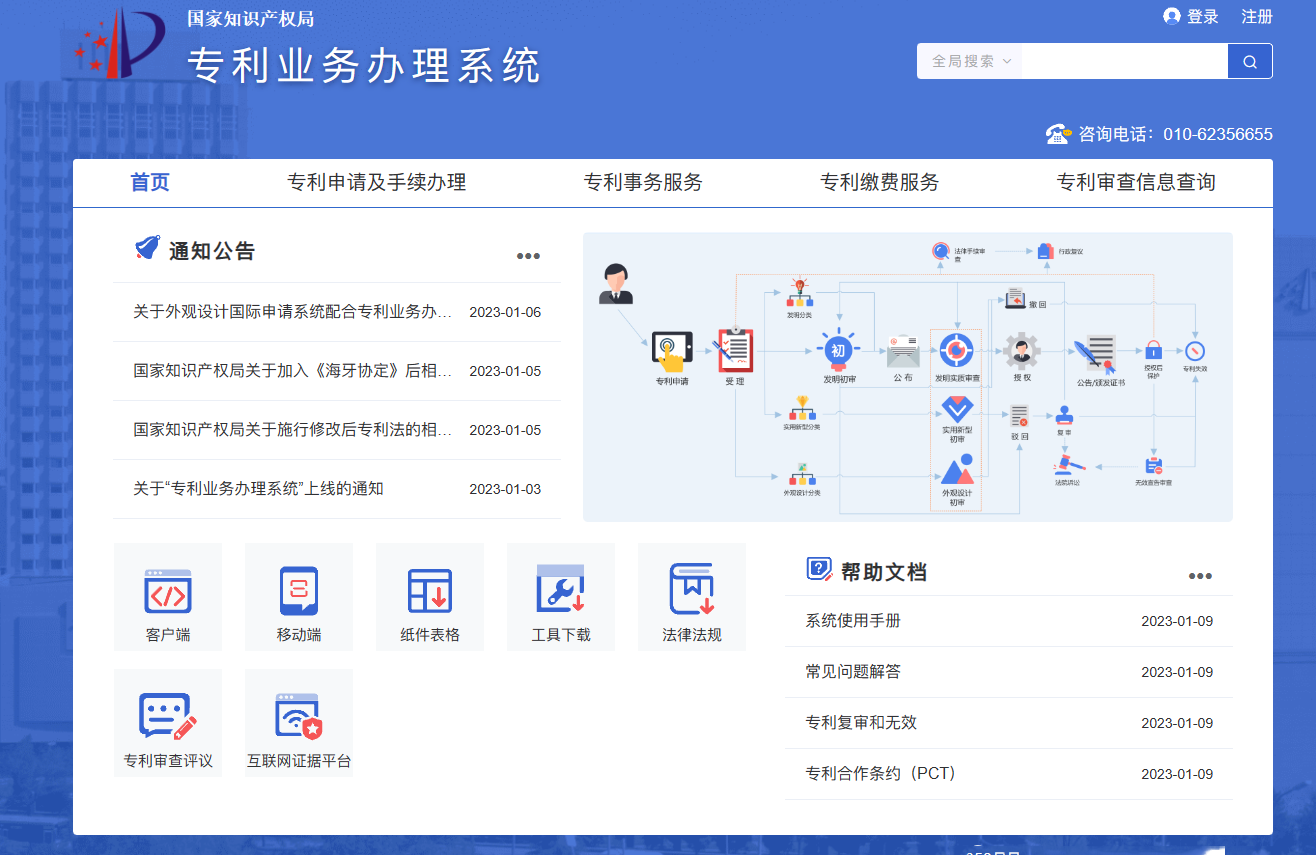Click the 外观设计初审 icon in flowchart
1316x855 pixels.
pos(957,470)
